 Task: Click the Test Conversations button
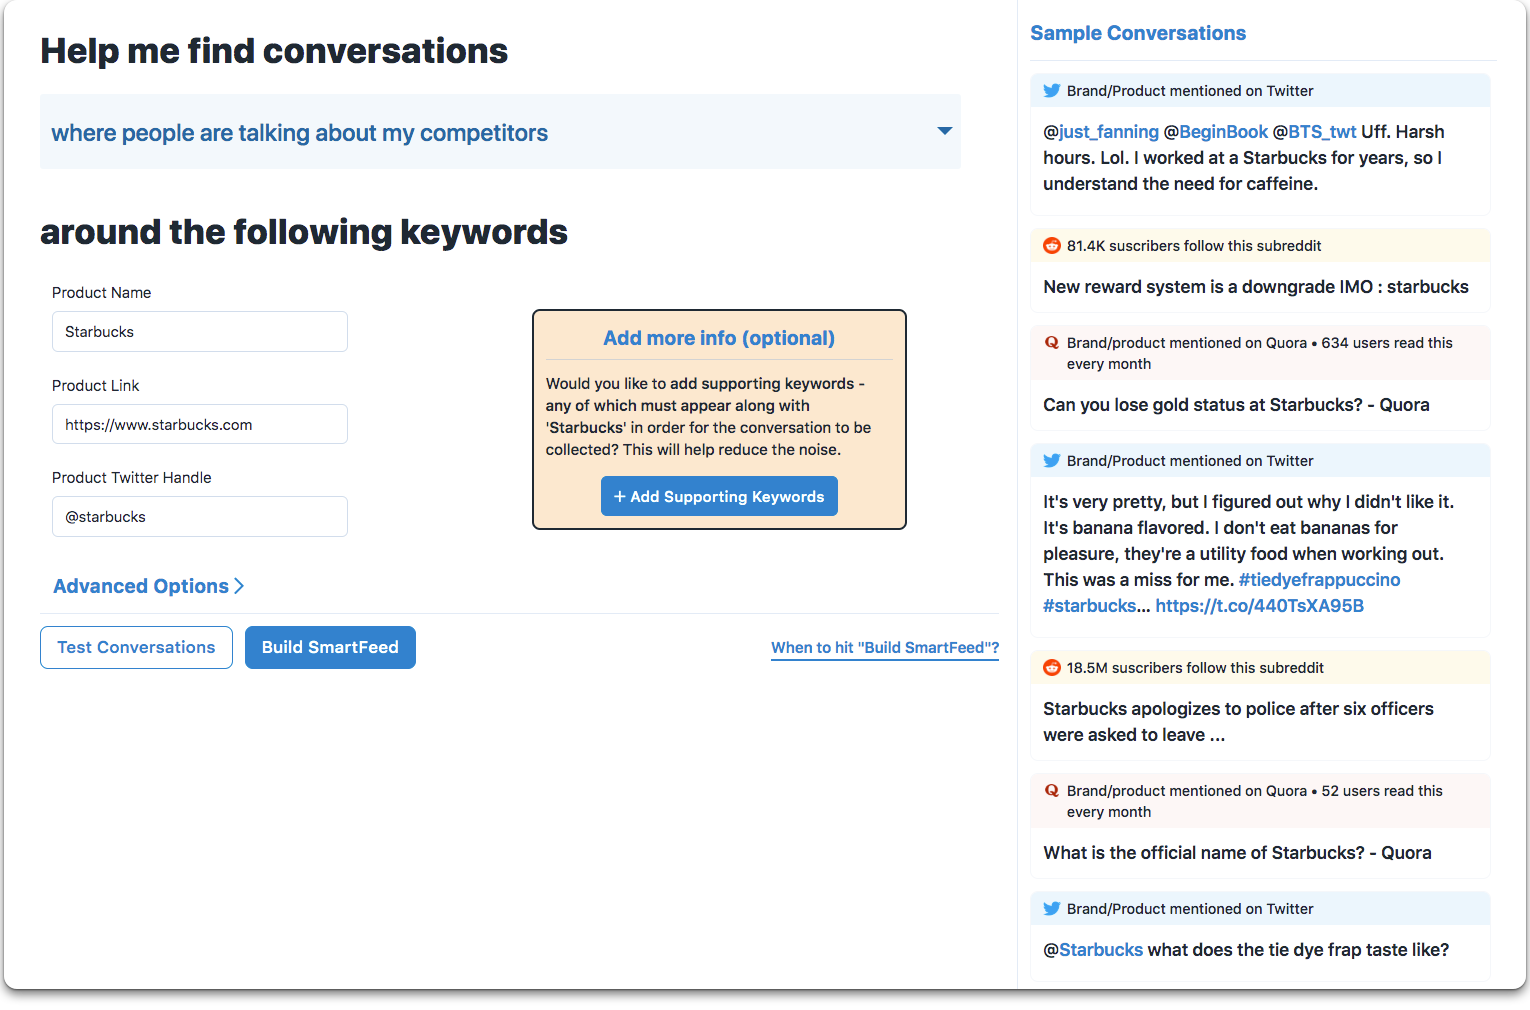point(136,647)
